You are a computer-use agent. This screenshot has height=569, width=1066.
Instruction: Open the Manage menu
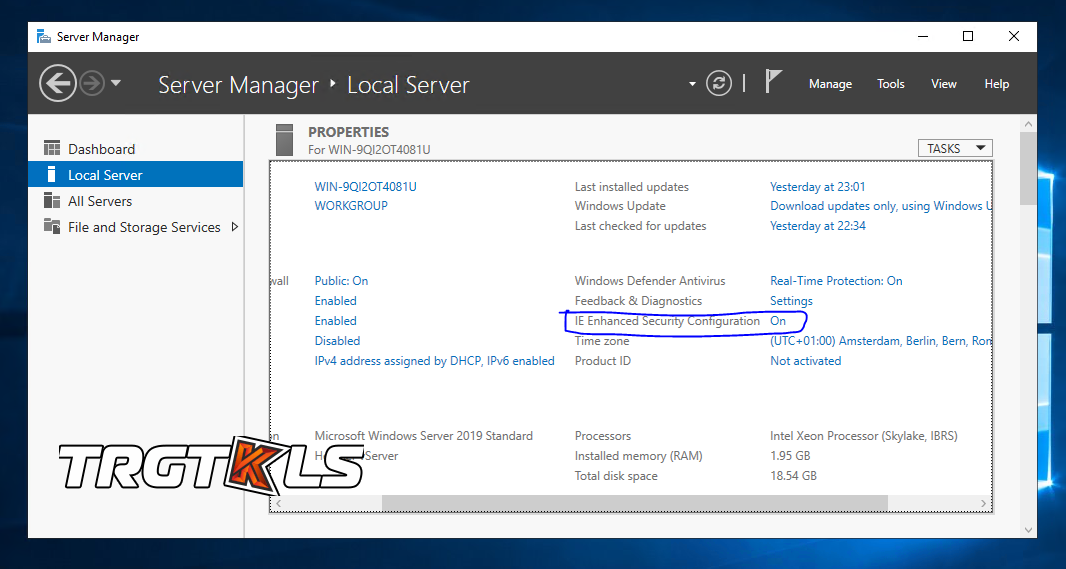coord(830,84)
